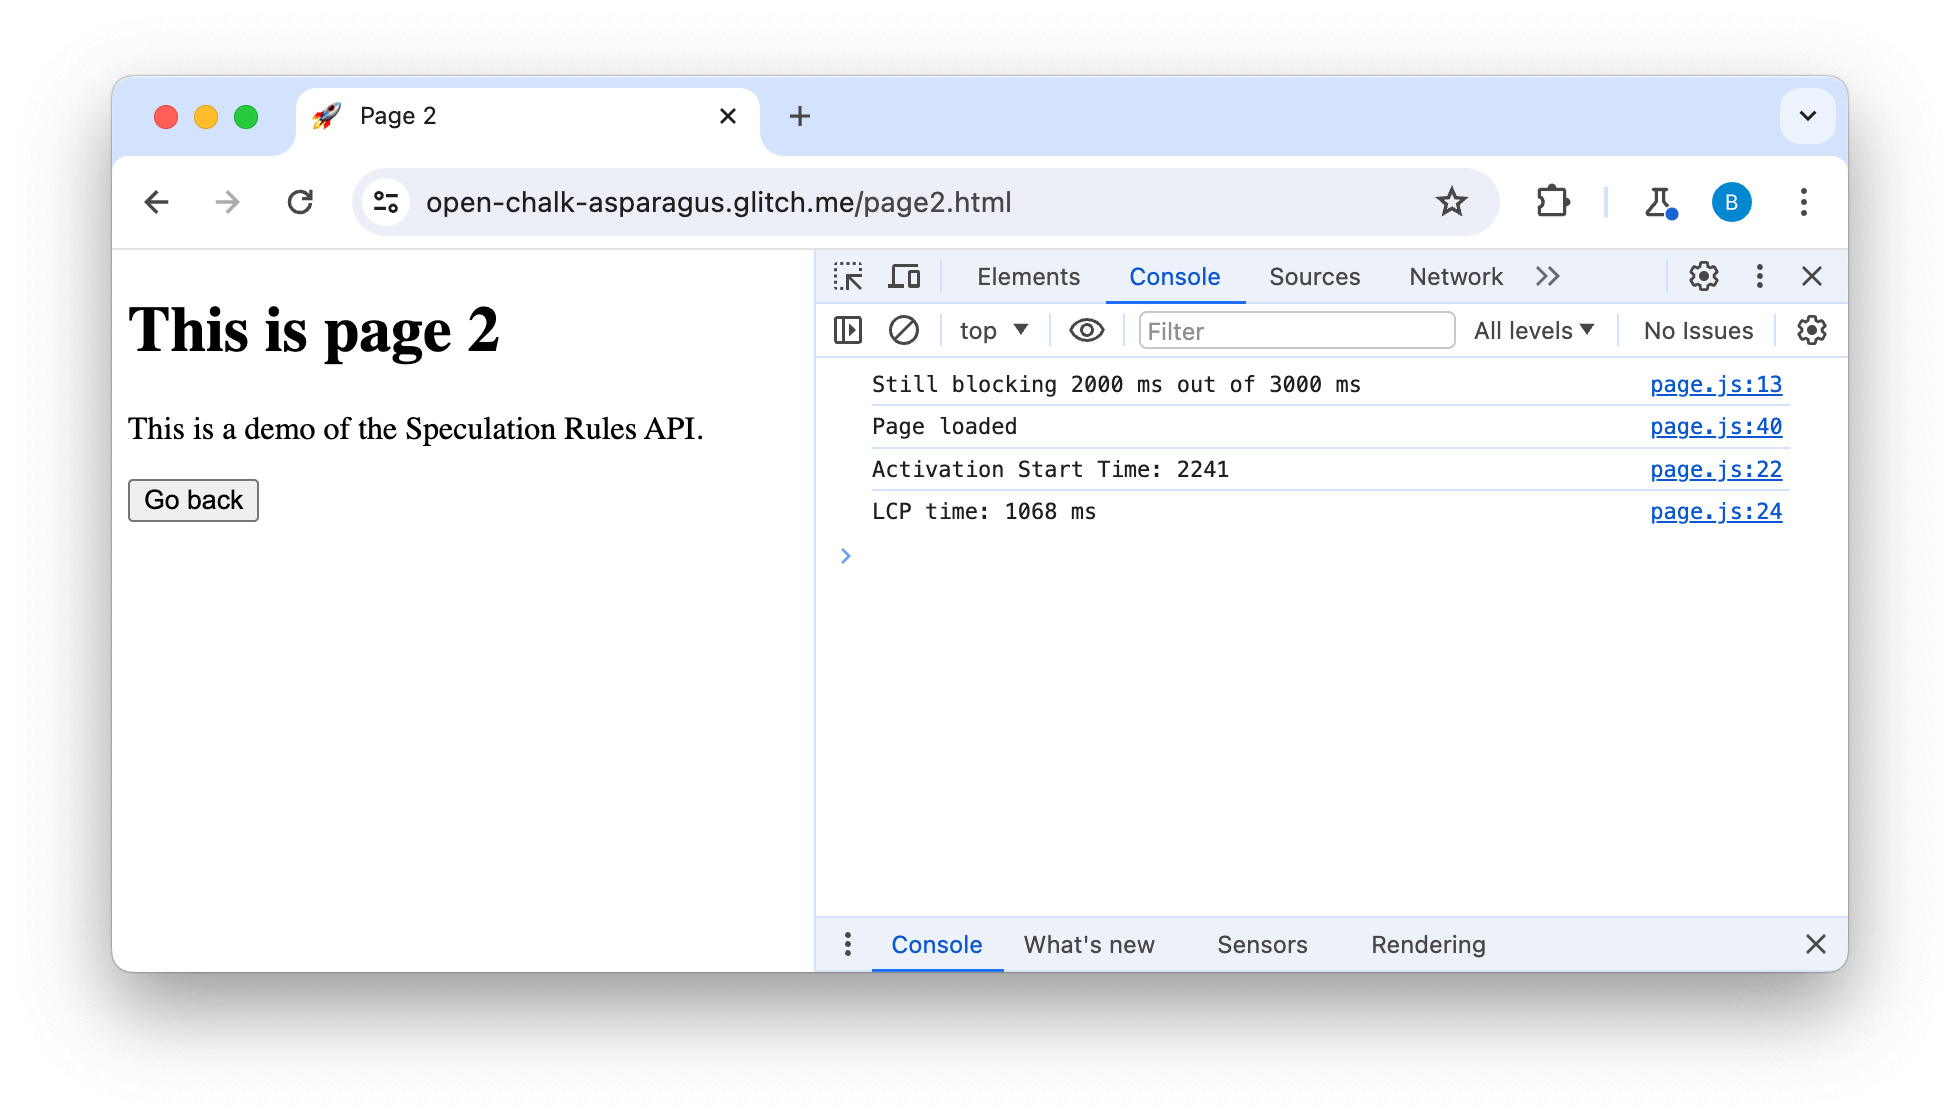Toggle the sidebar panel icon
Screen dimensions: 1960x1120
point(848,330)
